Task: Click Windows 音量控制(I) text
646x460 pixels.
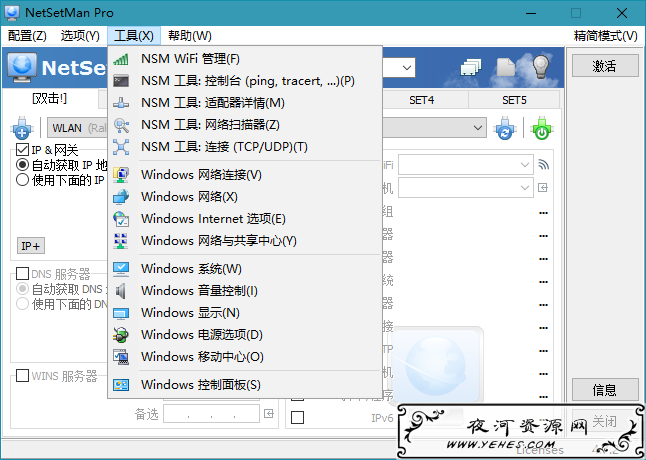Action: click(199, 291)
